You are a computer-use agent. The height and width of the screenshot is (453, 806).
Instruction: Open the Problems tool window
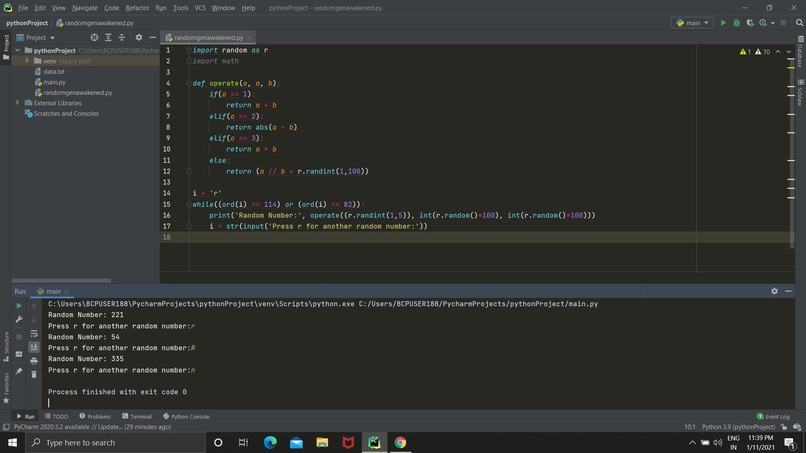tap(95, 416)
